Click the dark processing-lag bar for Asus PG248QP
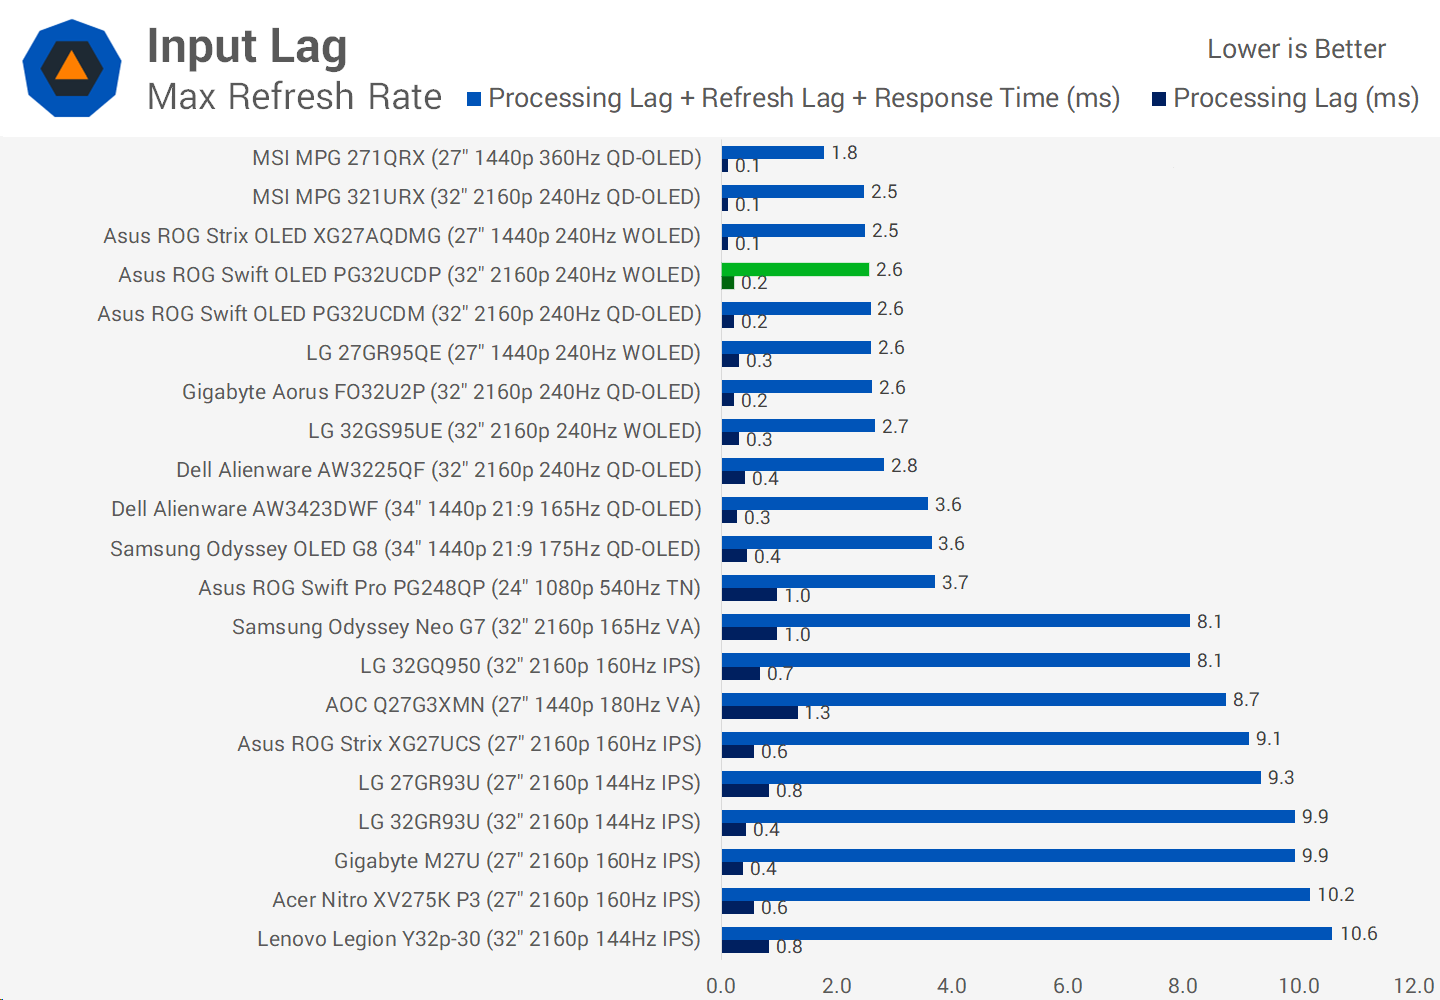Viewport: 1440px width, 1000px height. pos(749,595)
